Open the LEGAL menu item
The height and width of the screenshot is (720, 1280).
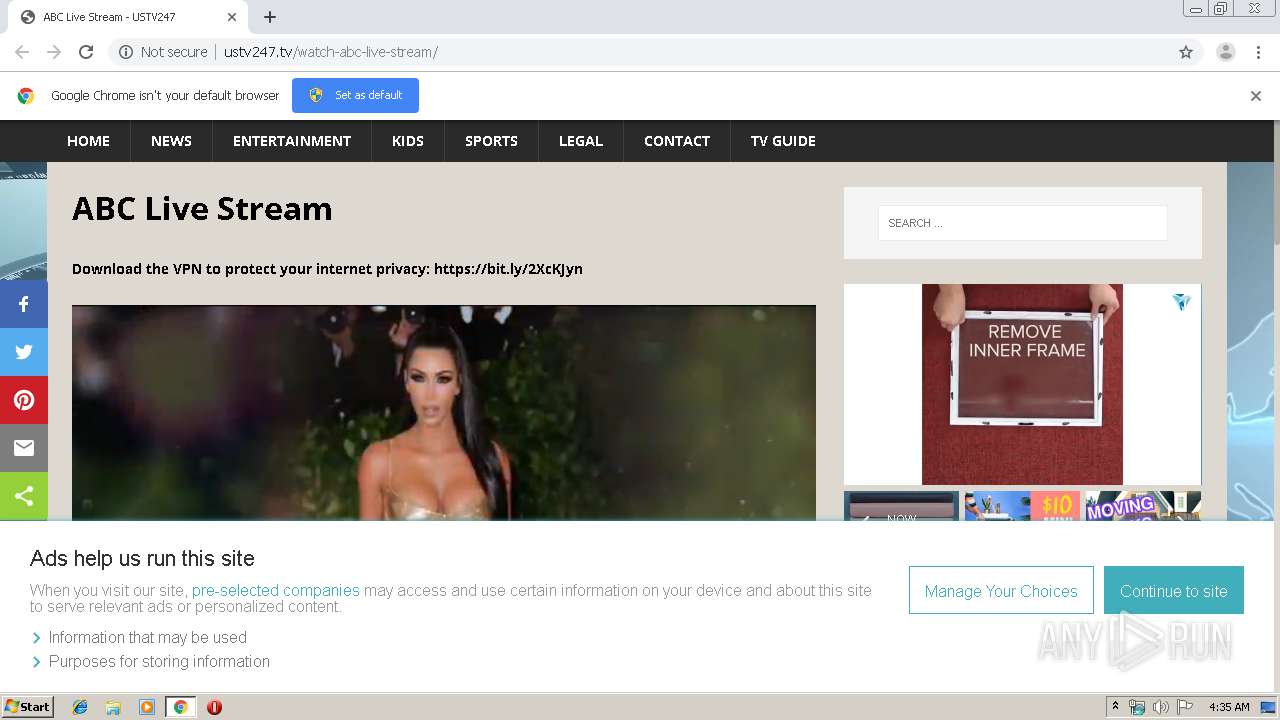click(581, 141)
